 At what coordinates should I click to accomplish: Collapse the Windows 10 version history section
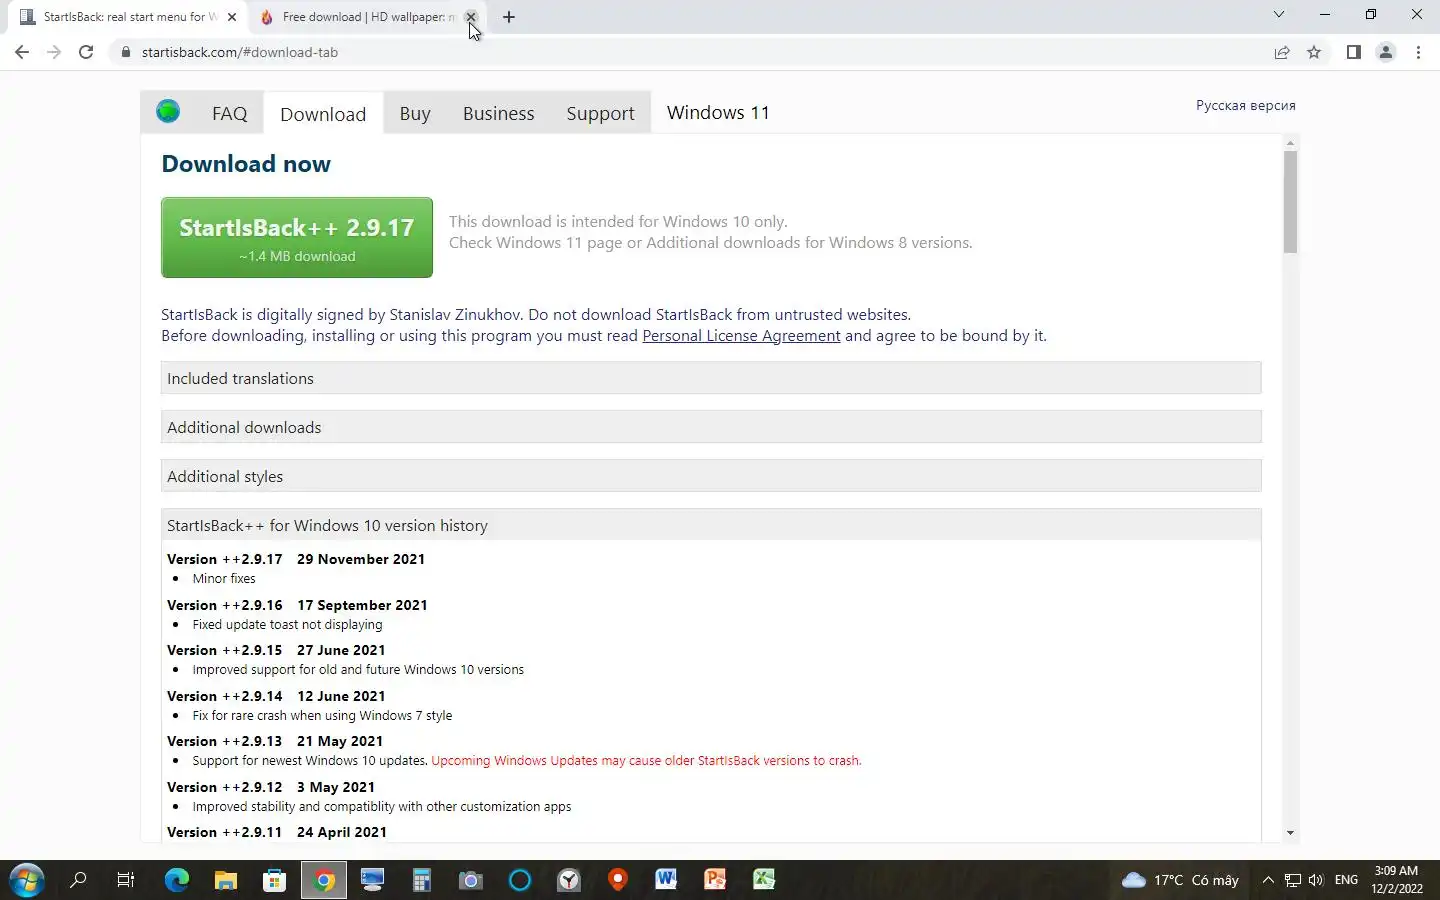(x=711, y=525)
